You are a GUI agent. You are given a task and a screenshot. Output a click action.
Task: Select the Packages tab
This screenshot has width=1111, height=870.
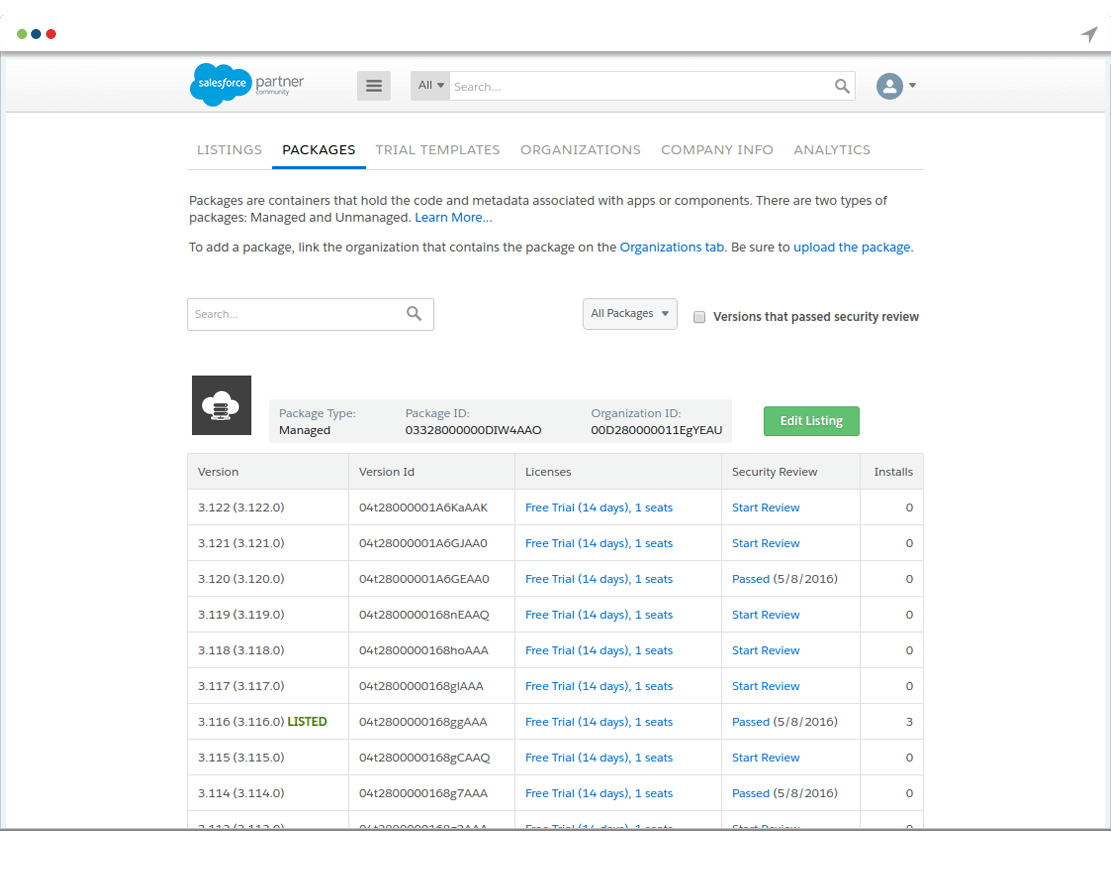click(x=319, y=149)
